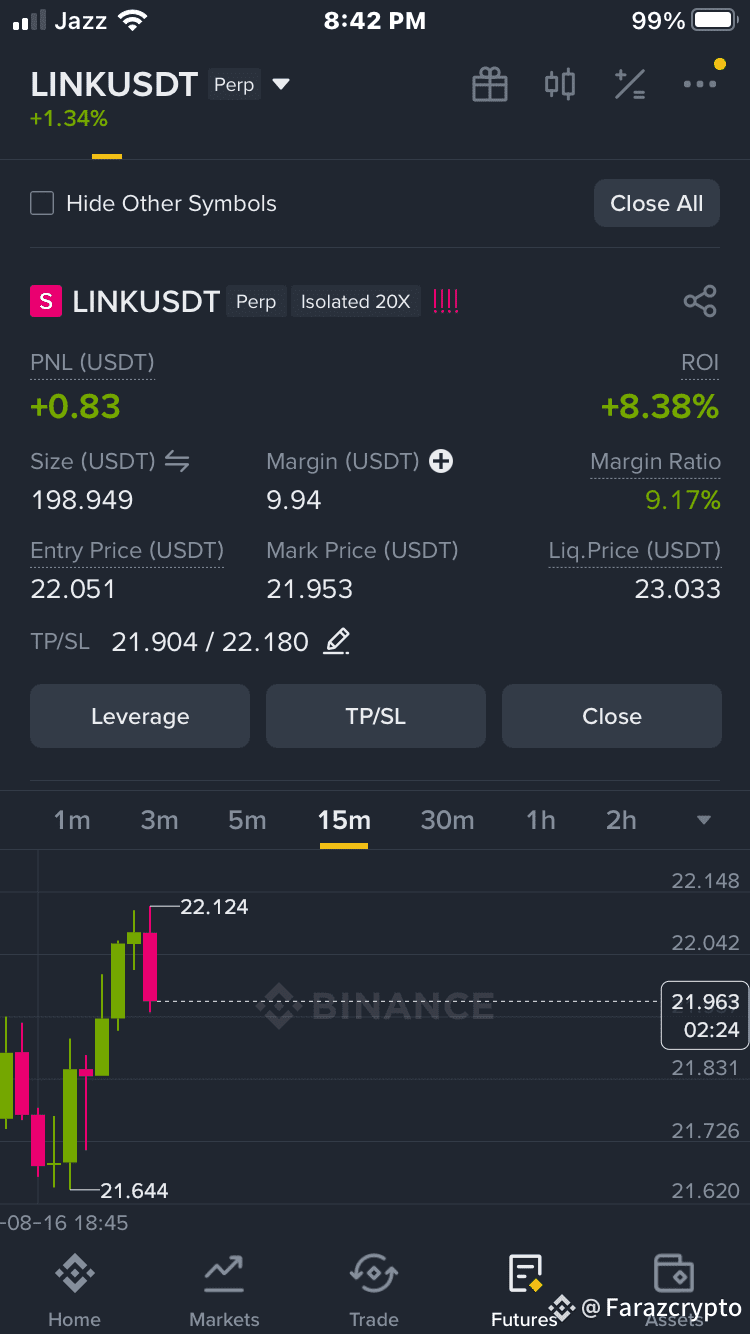The height and width of the screenshot is (1334, 750).
Task: Tap the TP/SL button
Action: pyautogui.click(x=376, y=716)
